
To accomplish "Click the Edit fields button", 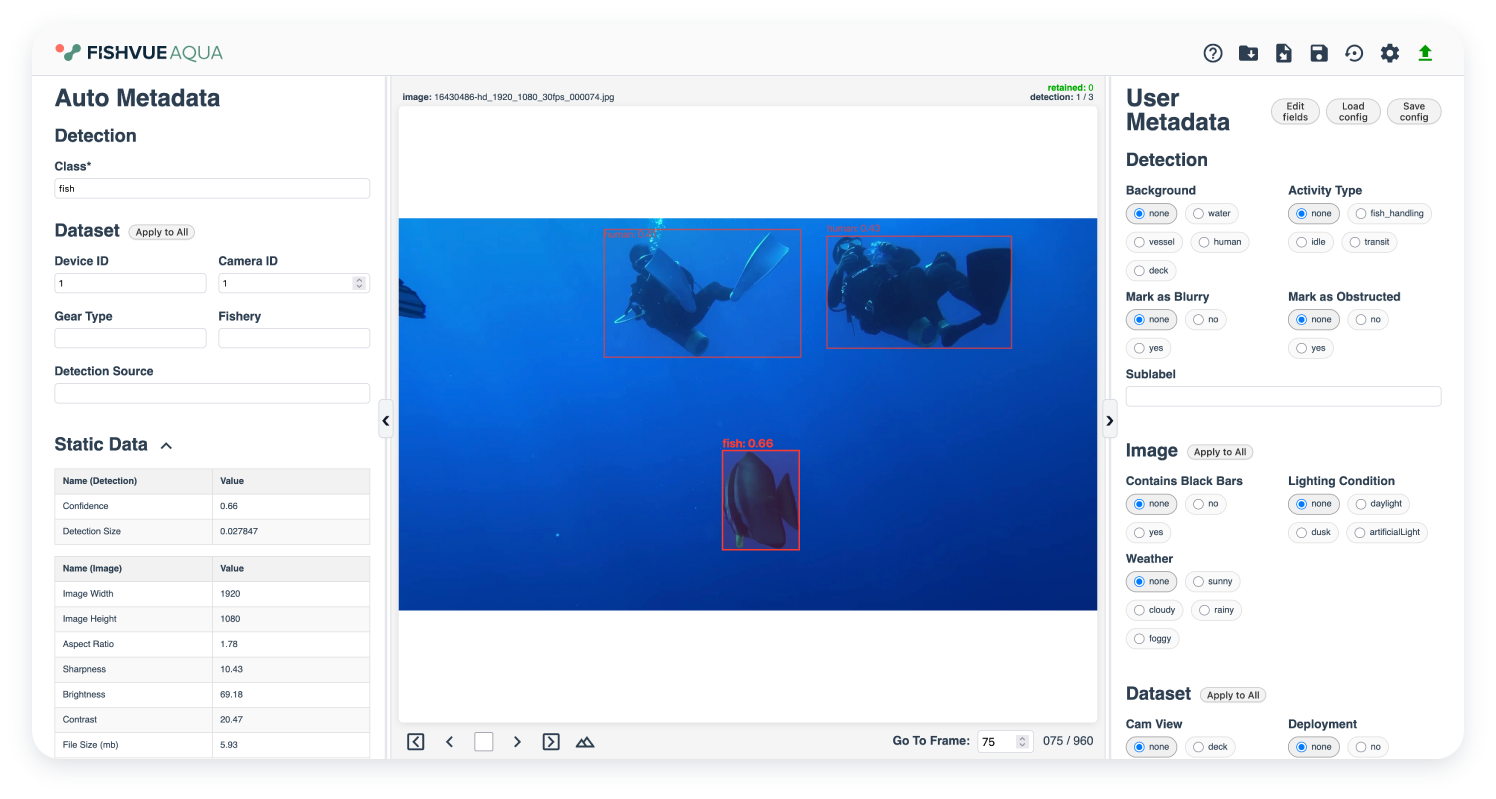I will click(x=1295, y=112).
